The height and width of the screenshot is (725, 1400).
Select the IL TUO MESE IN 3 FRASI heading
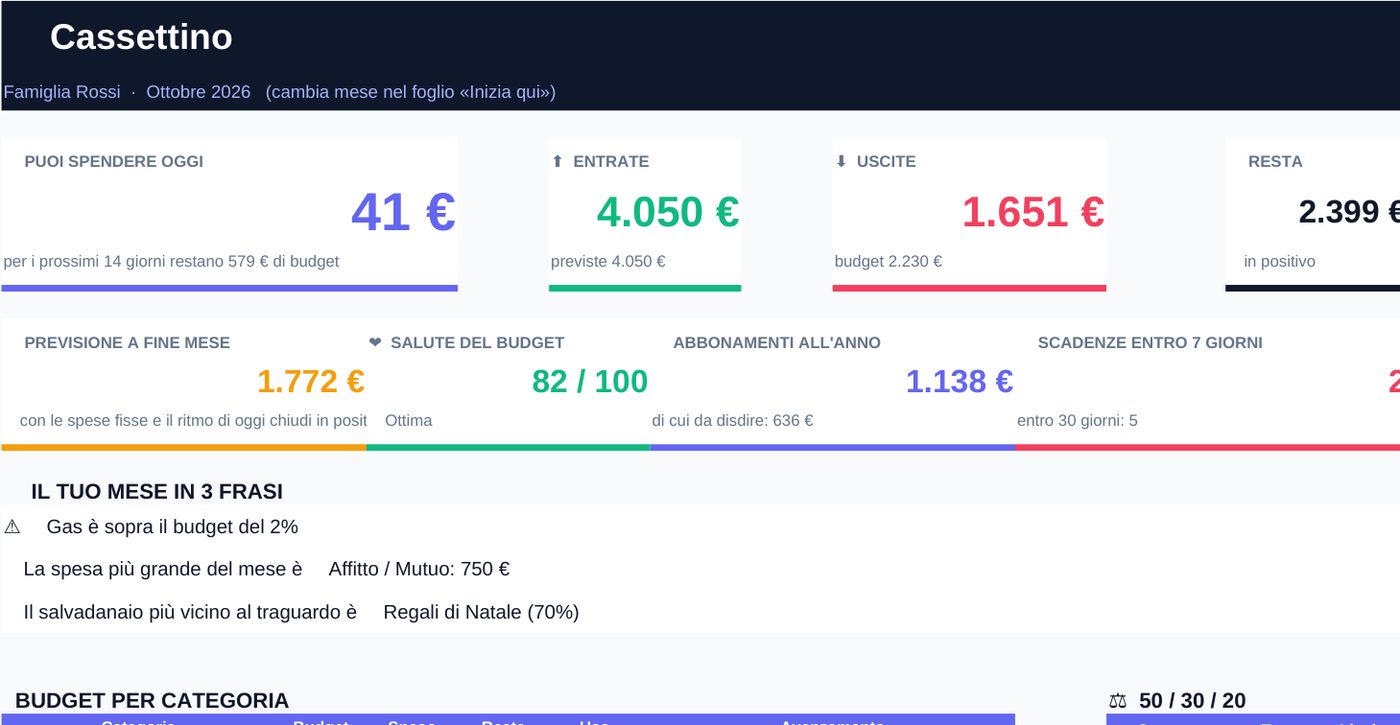click(157, 491)
